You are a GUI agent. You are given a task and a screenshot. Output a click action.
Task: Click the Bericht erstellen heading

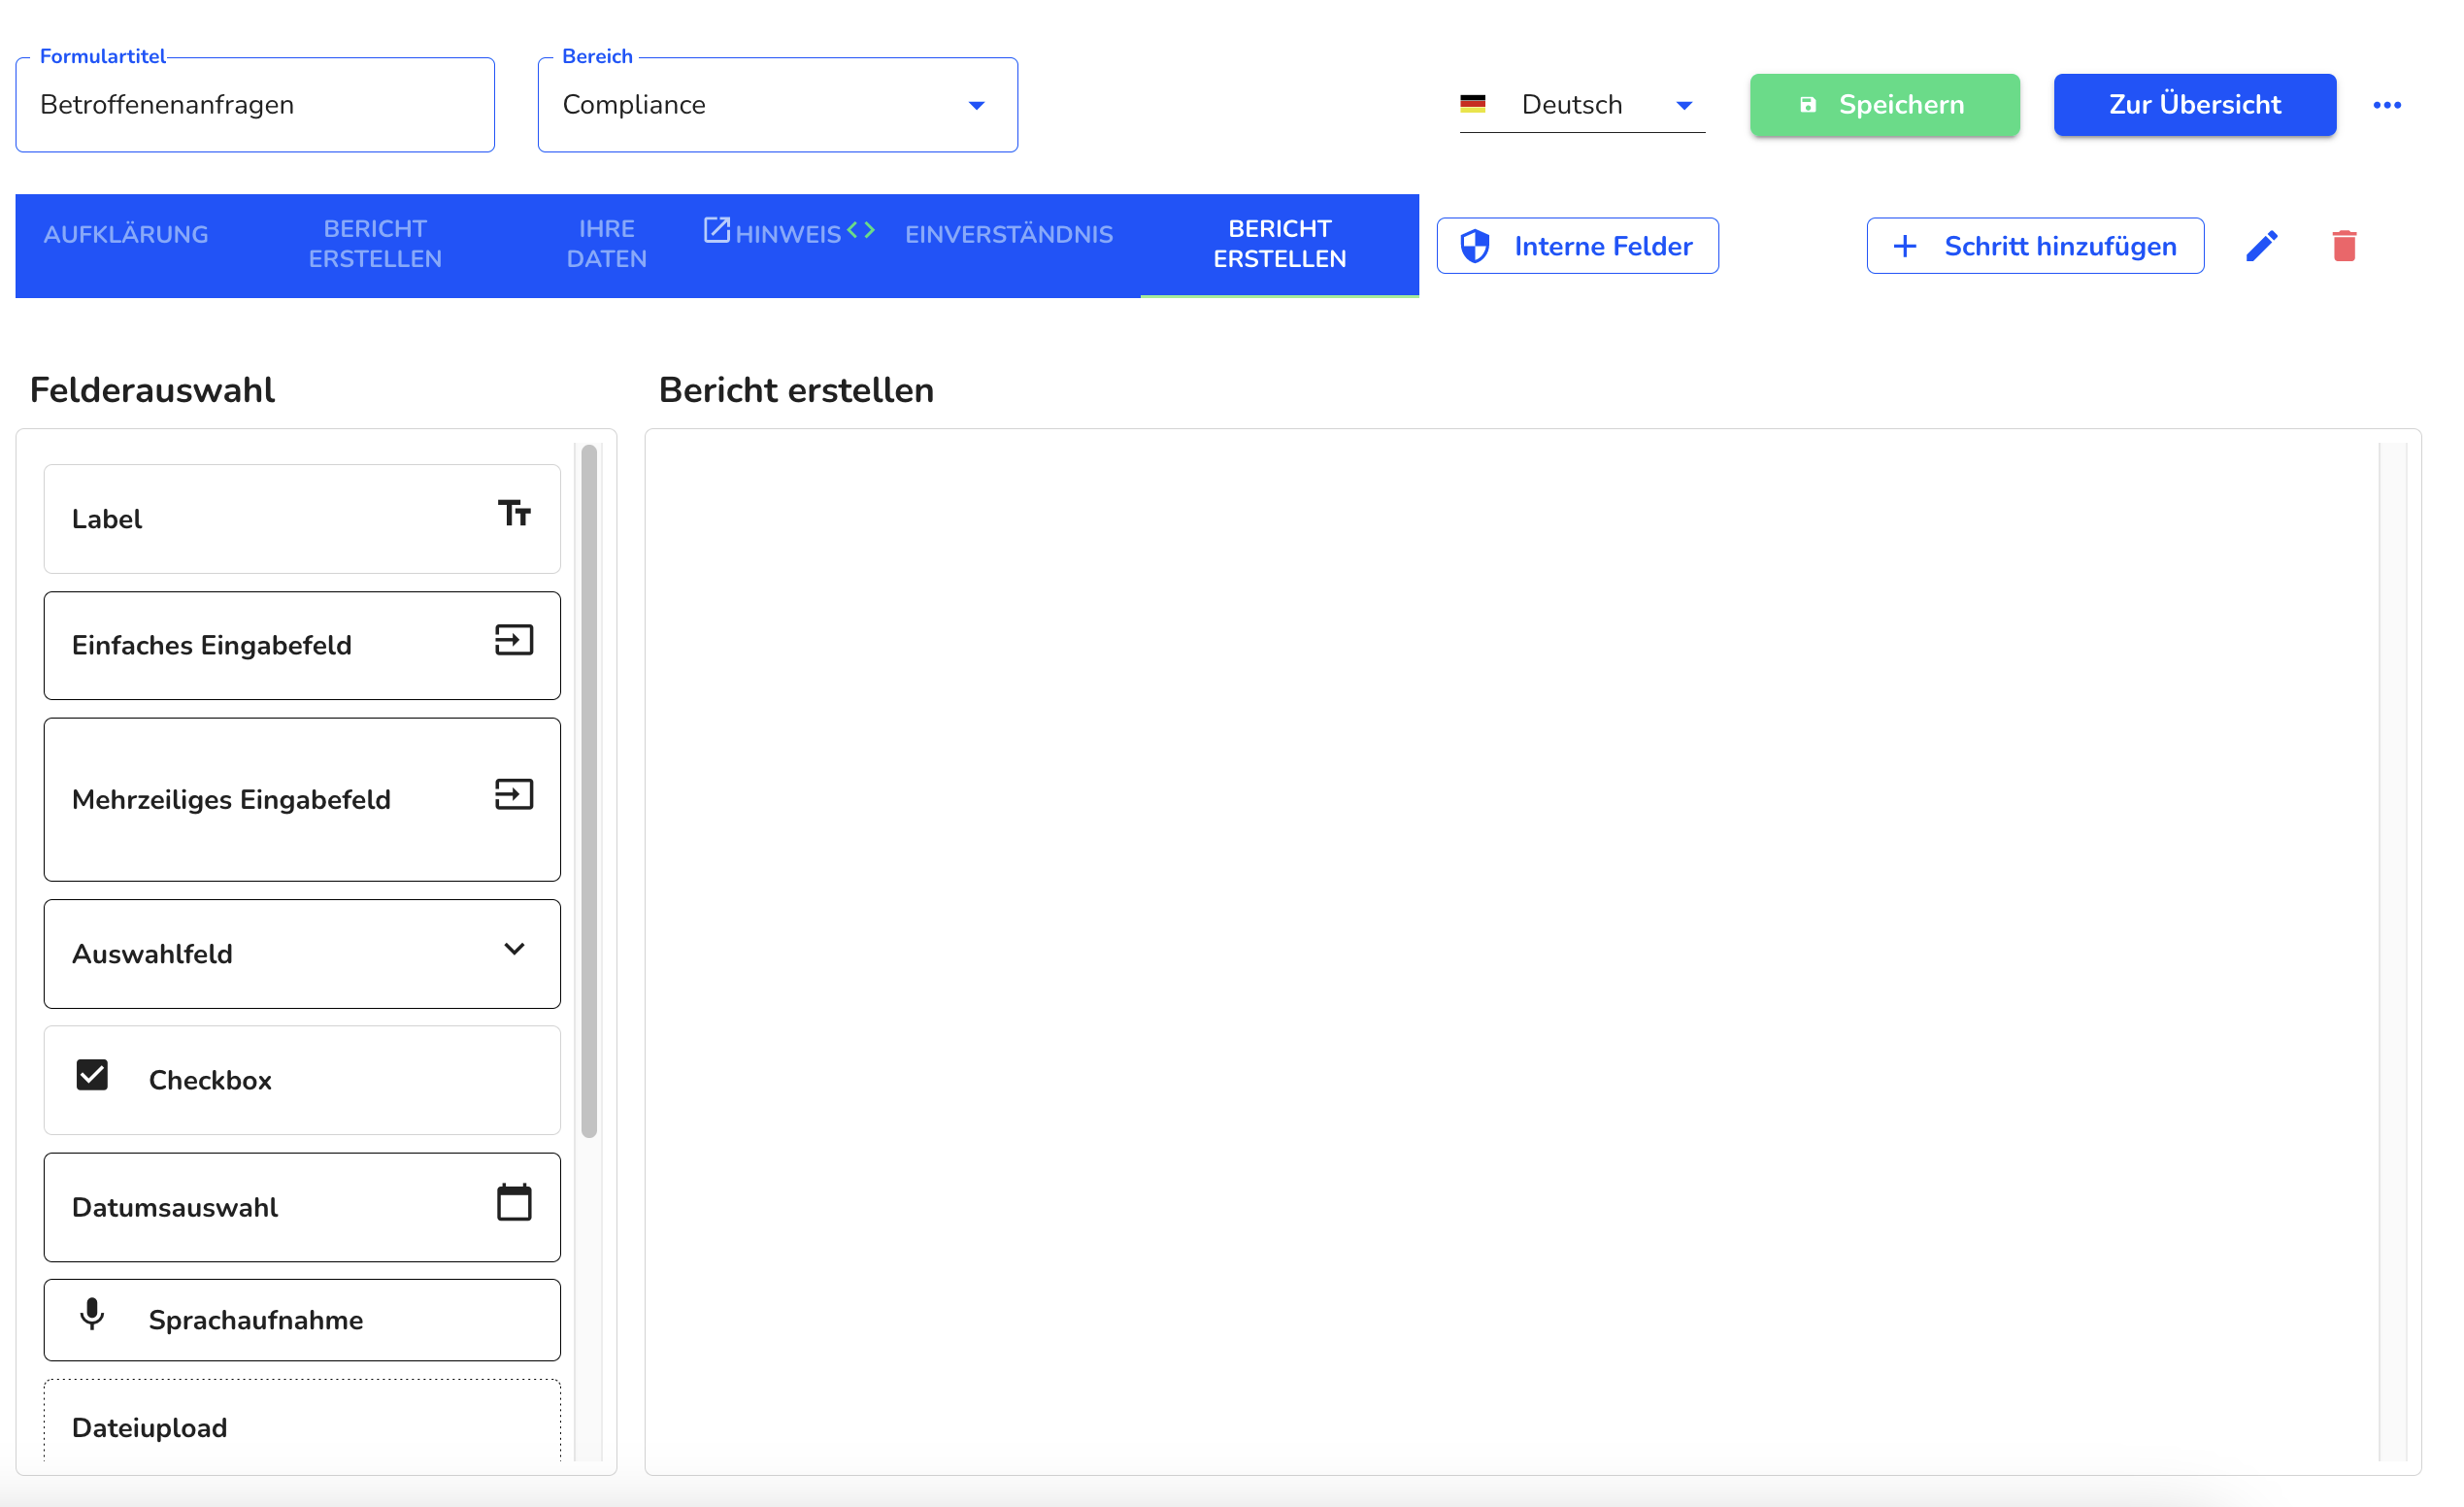(796, 390)
